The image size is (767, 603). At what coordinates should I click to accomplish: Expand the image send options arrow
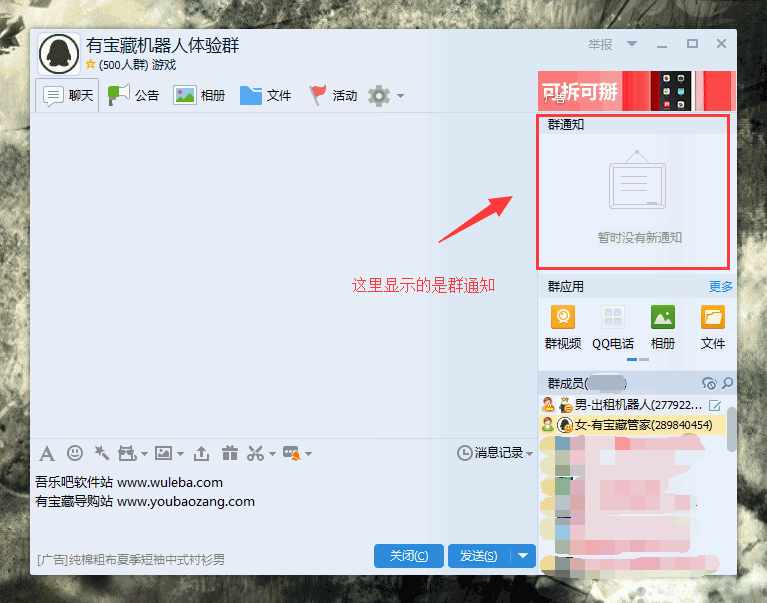[180, 454]
